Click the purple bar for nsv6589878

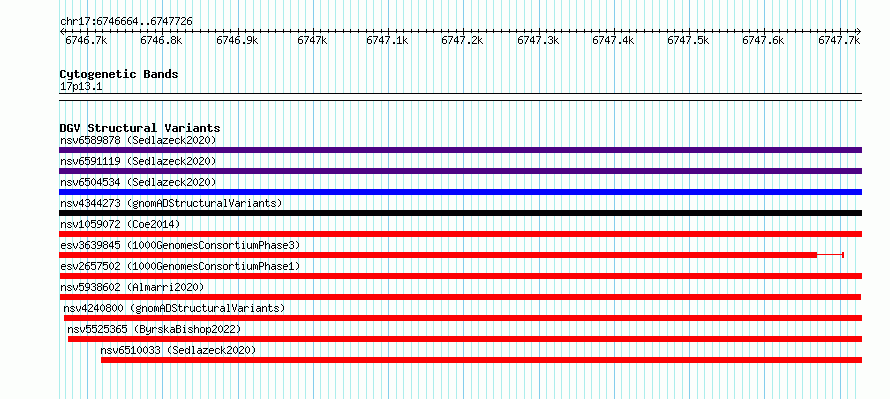(x=460, y=150)
